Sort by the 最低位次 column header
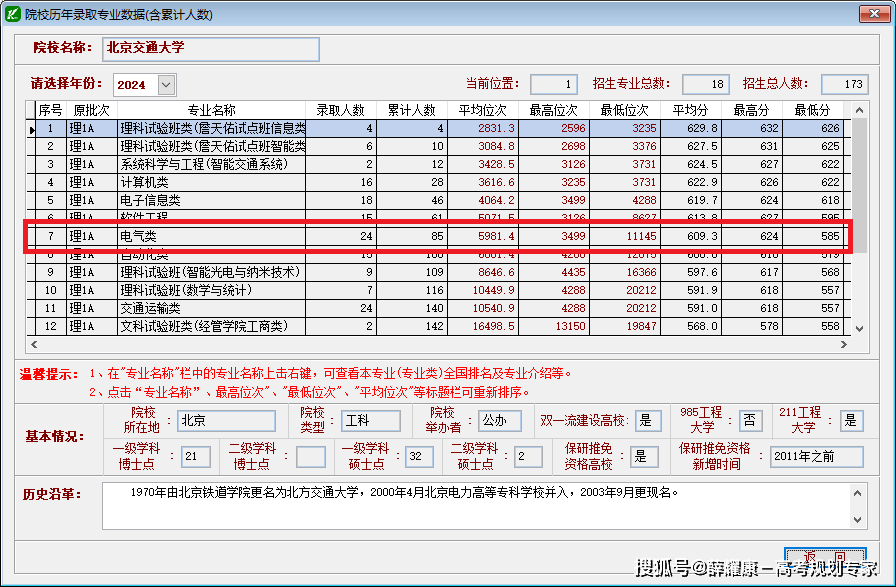Viewport: 896px width, 587px height. [624, 110]
